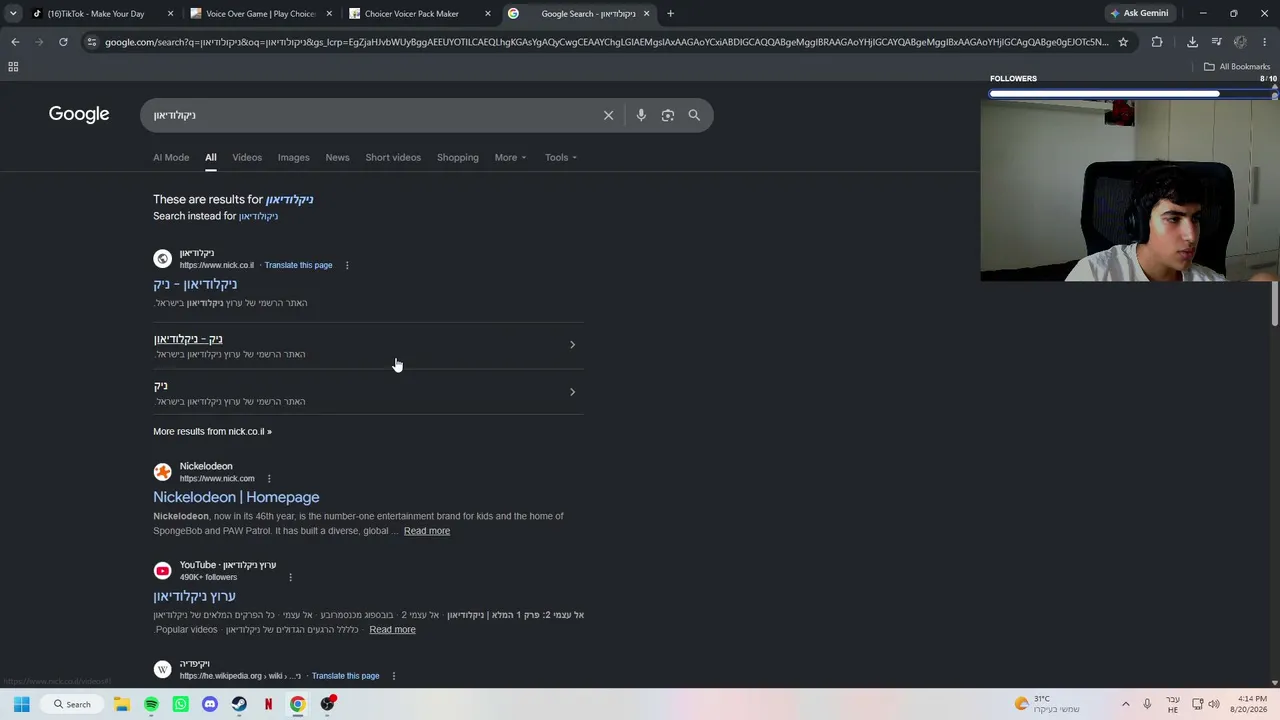Start a voice search with the microphone
The height and width of the screenshot is (720, 1280).
[x=641, y=115]
